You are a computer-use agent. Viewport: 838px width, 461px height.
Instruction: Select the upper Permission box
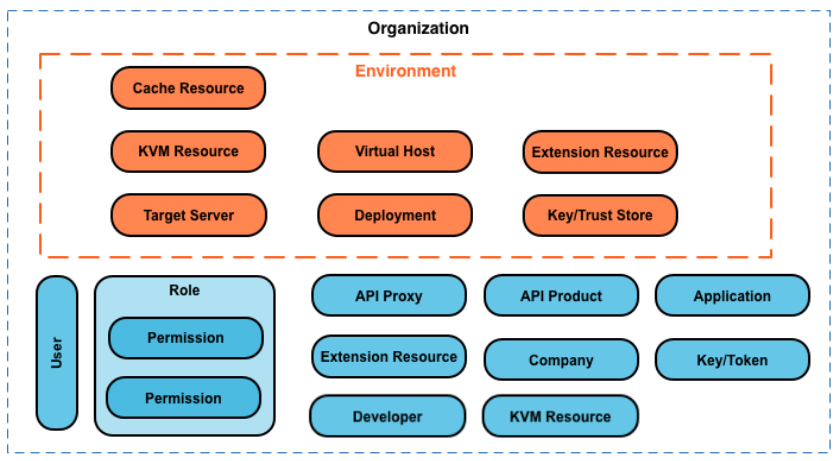point(185,338)
